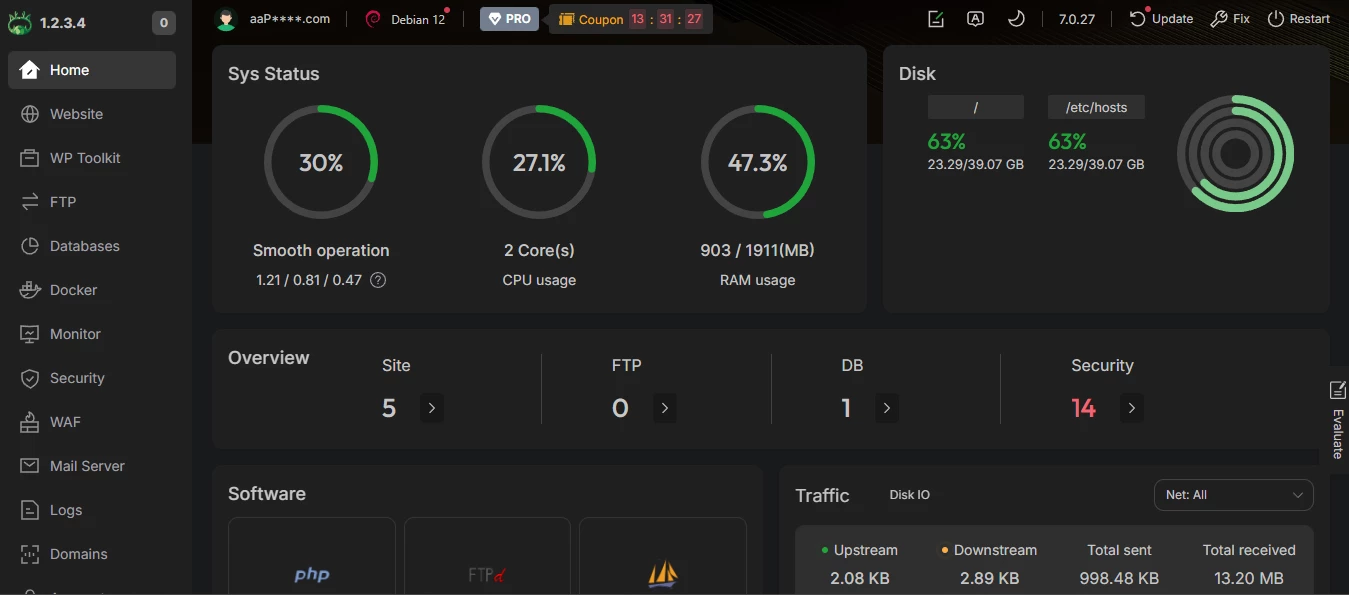The image size is (1349, 595).
Task: Open the Net: All dropdown
Action: click(1233, 494)
